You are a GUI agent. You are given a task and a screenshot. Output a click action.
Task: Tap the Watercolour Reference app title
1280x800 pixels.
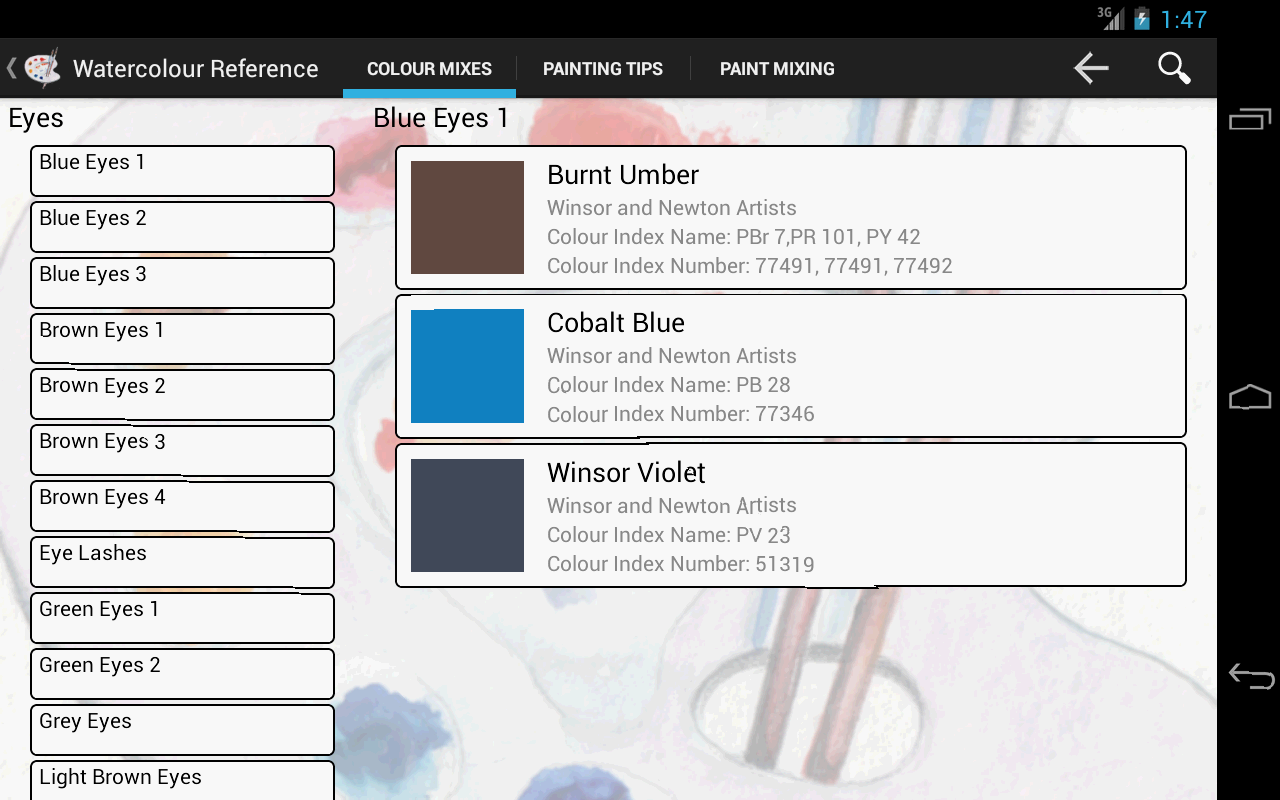click(196, 69)
